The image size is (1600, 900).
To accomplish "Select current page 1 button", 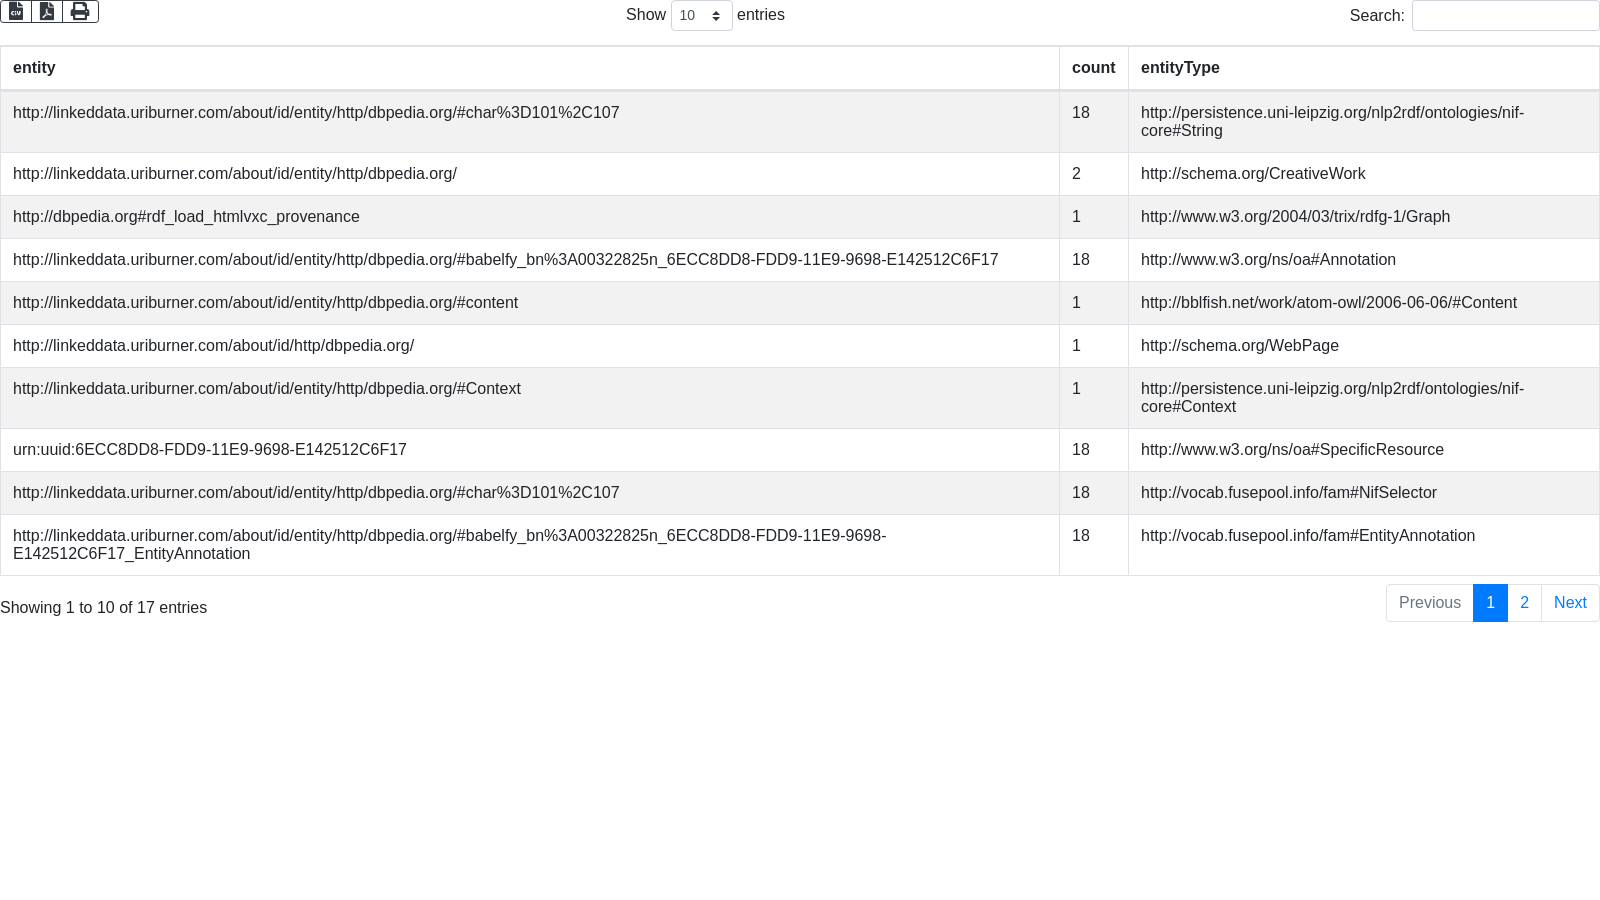I will coord(1490,603).
